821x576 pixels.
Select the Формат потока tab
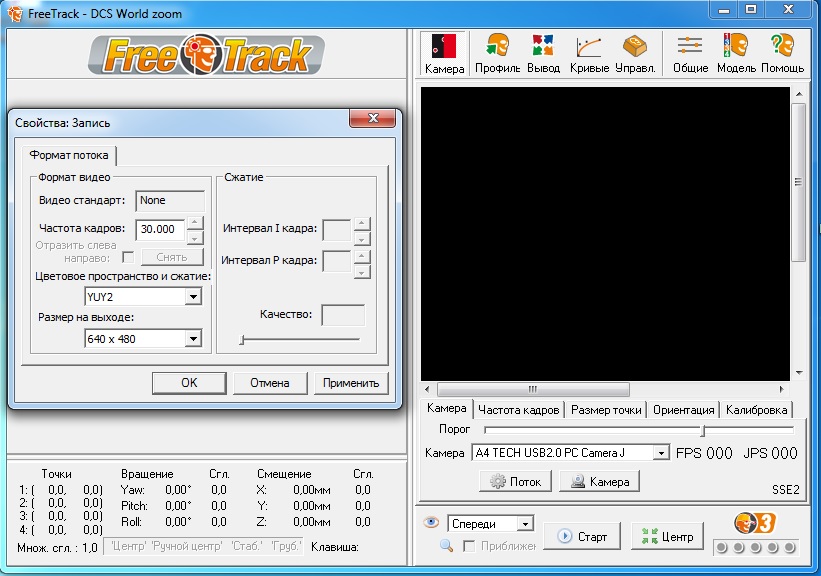[69, 156]
